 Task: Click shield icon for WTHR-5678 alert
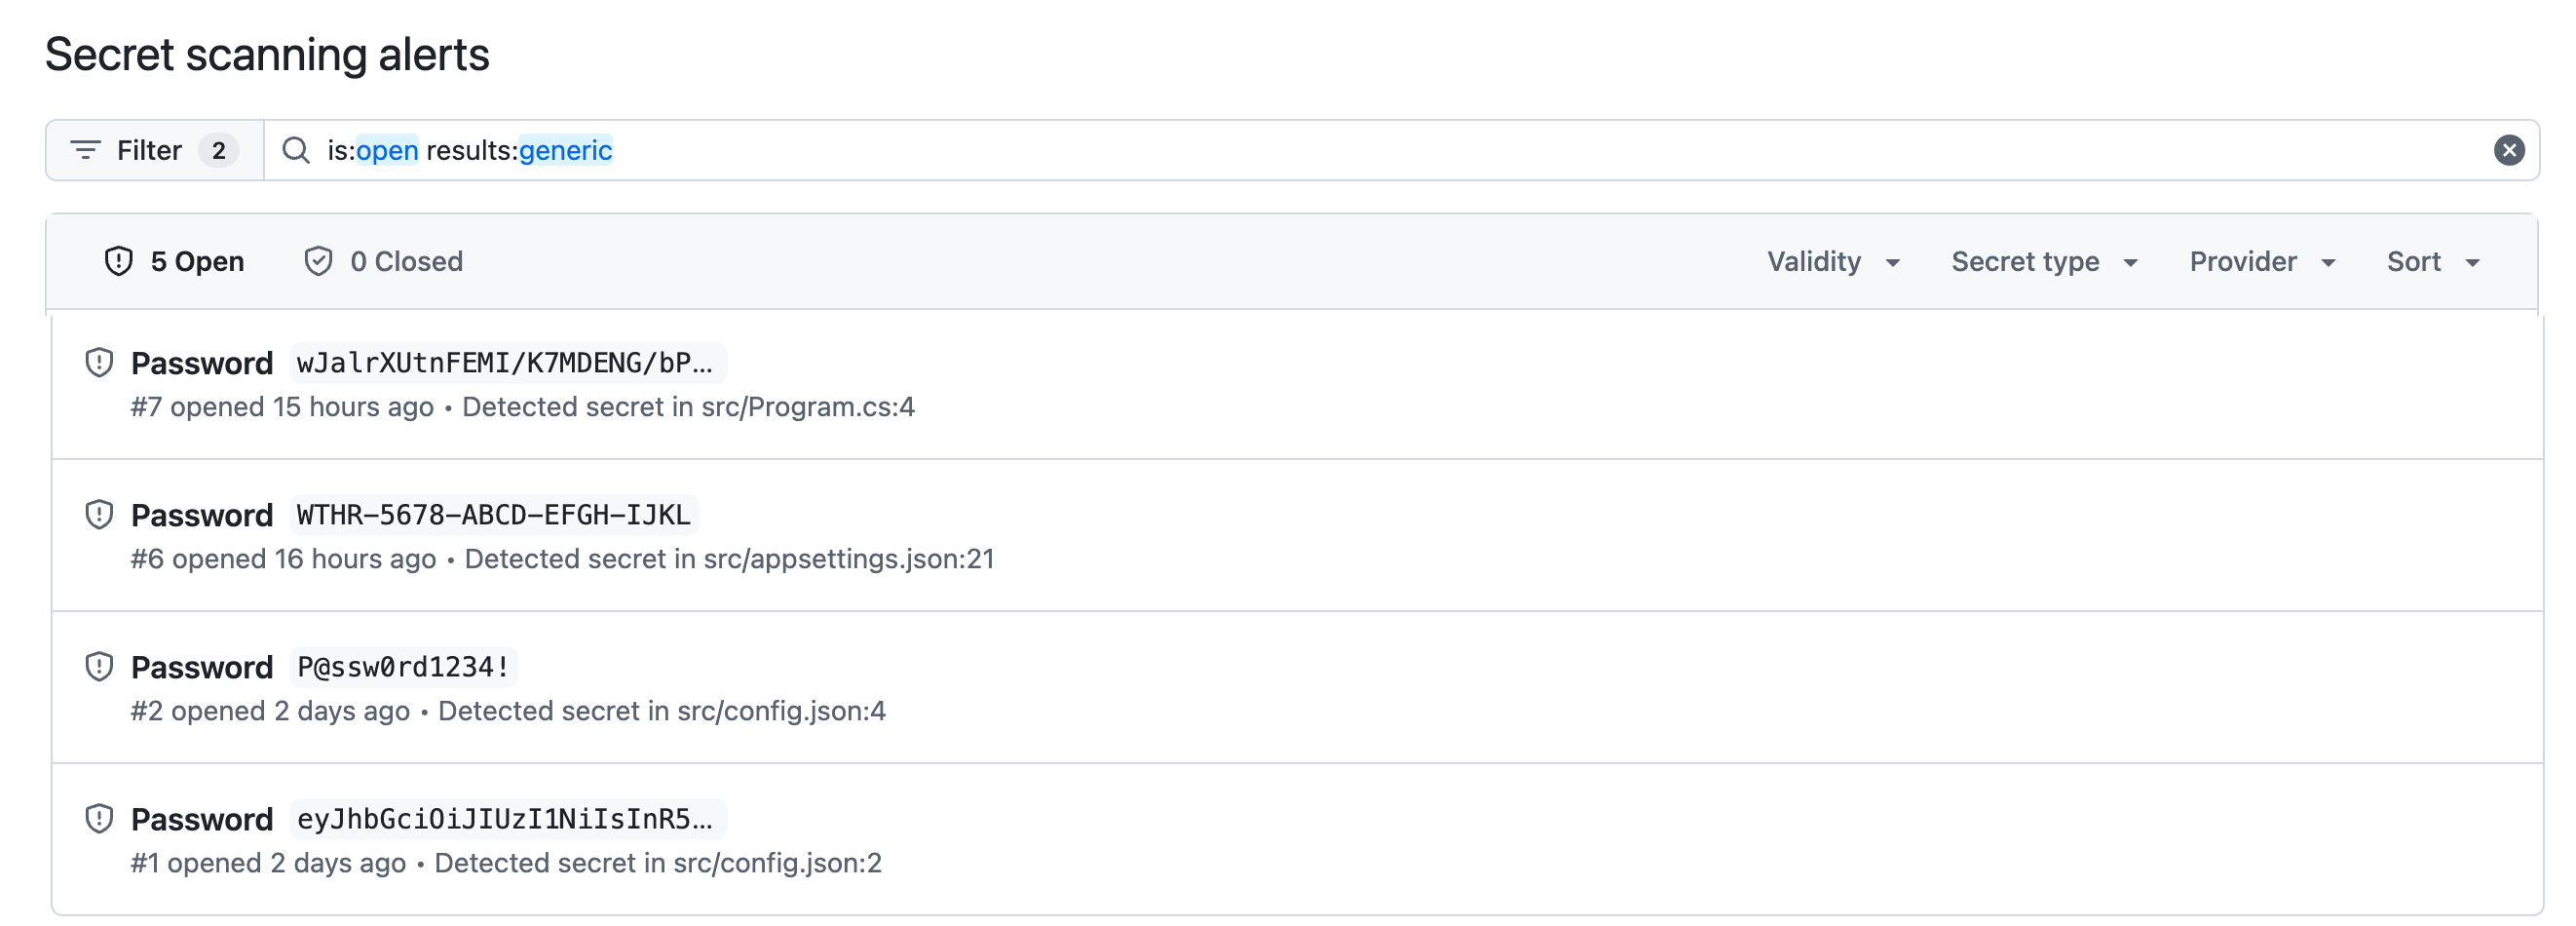tap(99, 515)
